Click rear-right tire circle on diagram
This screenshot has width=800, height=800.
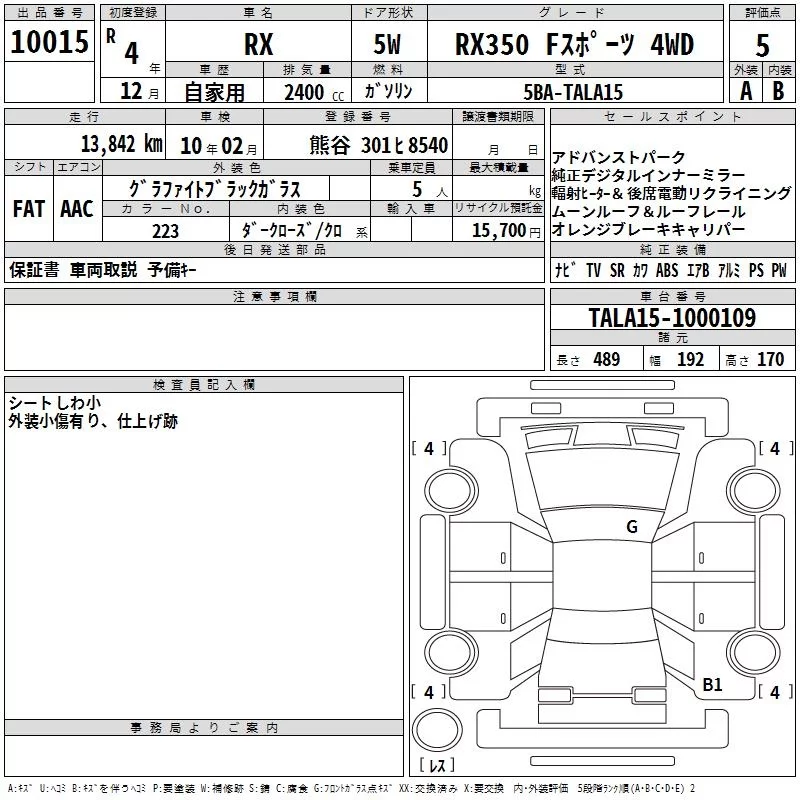[x=752, y=652]
